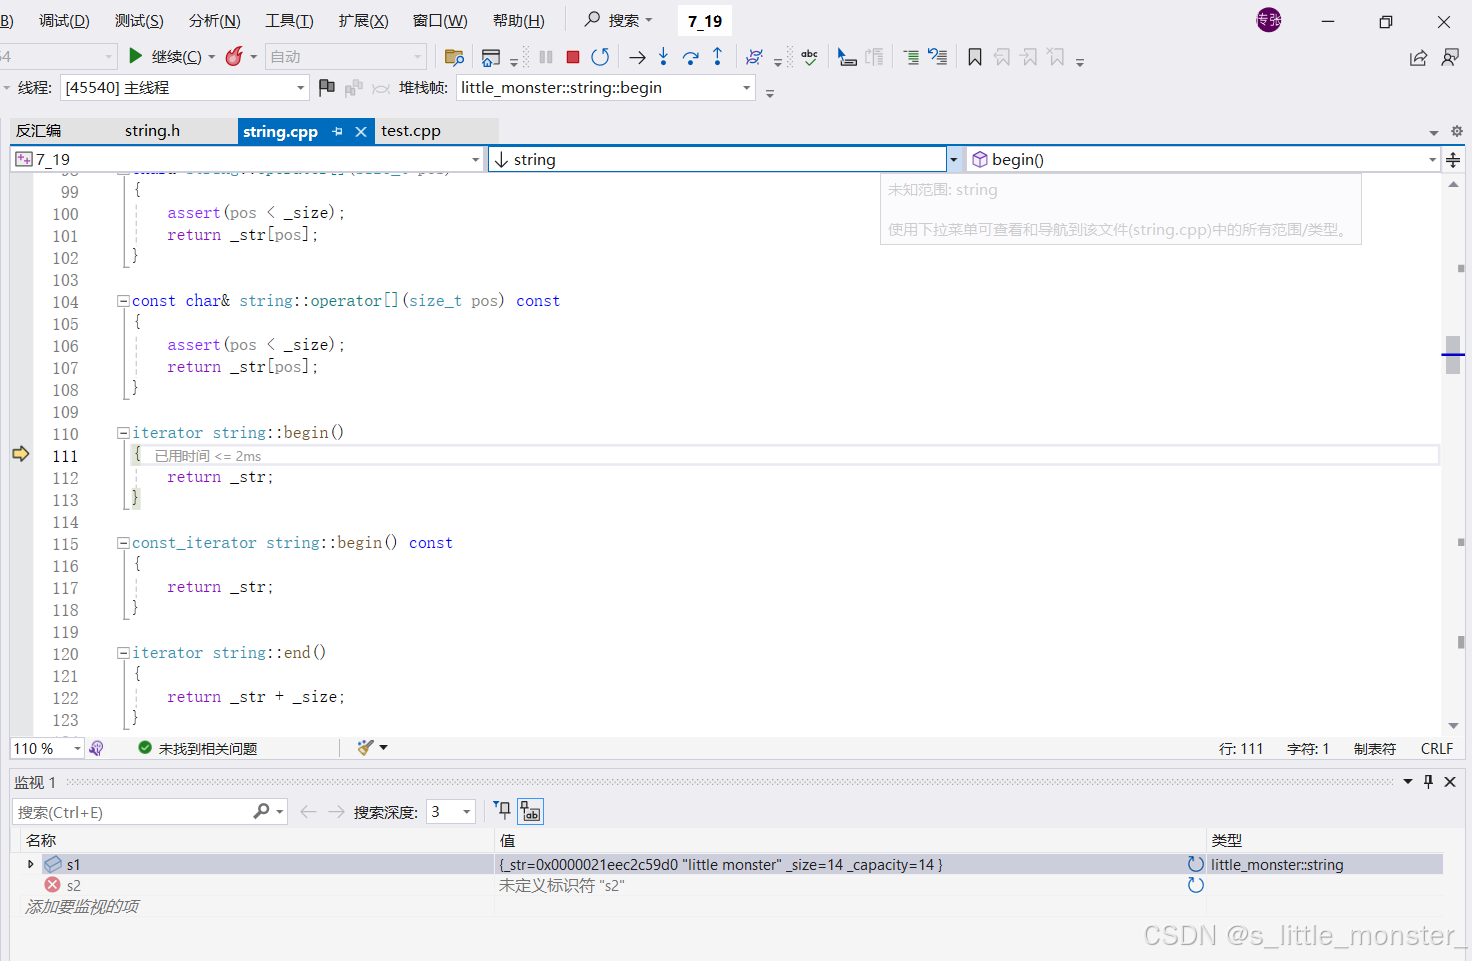Image resolution: width=1472 pixels, height=961 pixels.
Task: Click the editor vertical scrollbar thumb
Action: [1453, 355]
